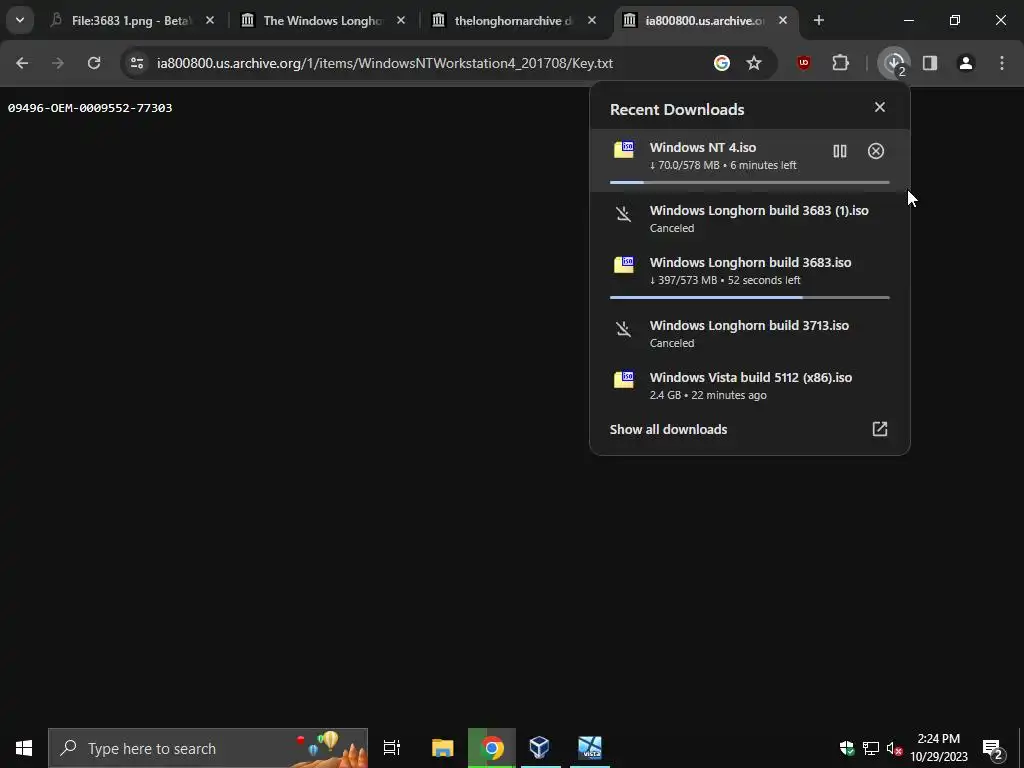
Task: Click the muted volume tray icon
Action: (895, 748)
